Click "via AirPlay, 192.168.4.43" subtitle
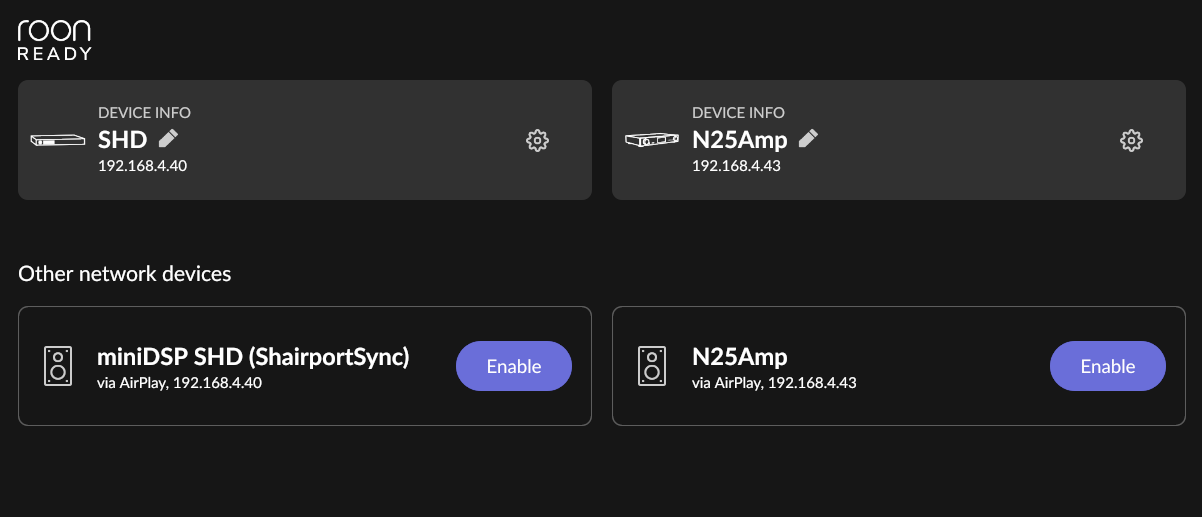Image resolution: width=1202 pixels, height=517 pixels. (x=774, y=382)
